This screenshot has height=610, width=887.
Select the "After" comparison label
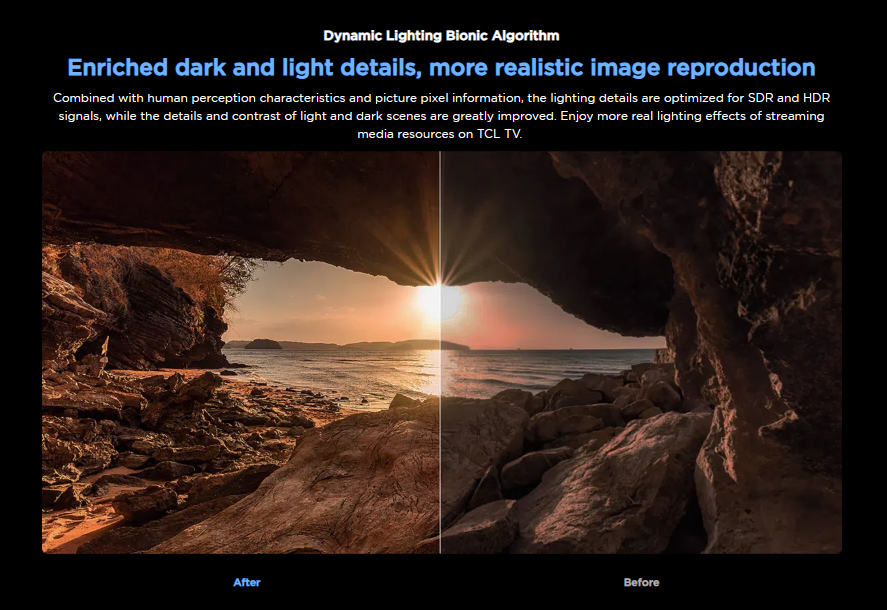point(247,582)
